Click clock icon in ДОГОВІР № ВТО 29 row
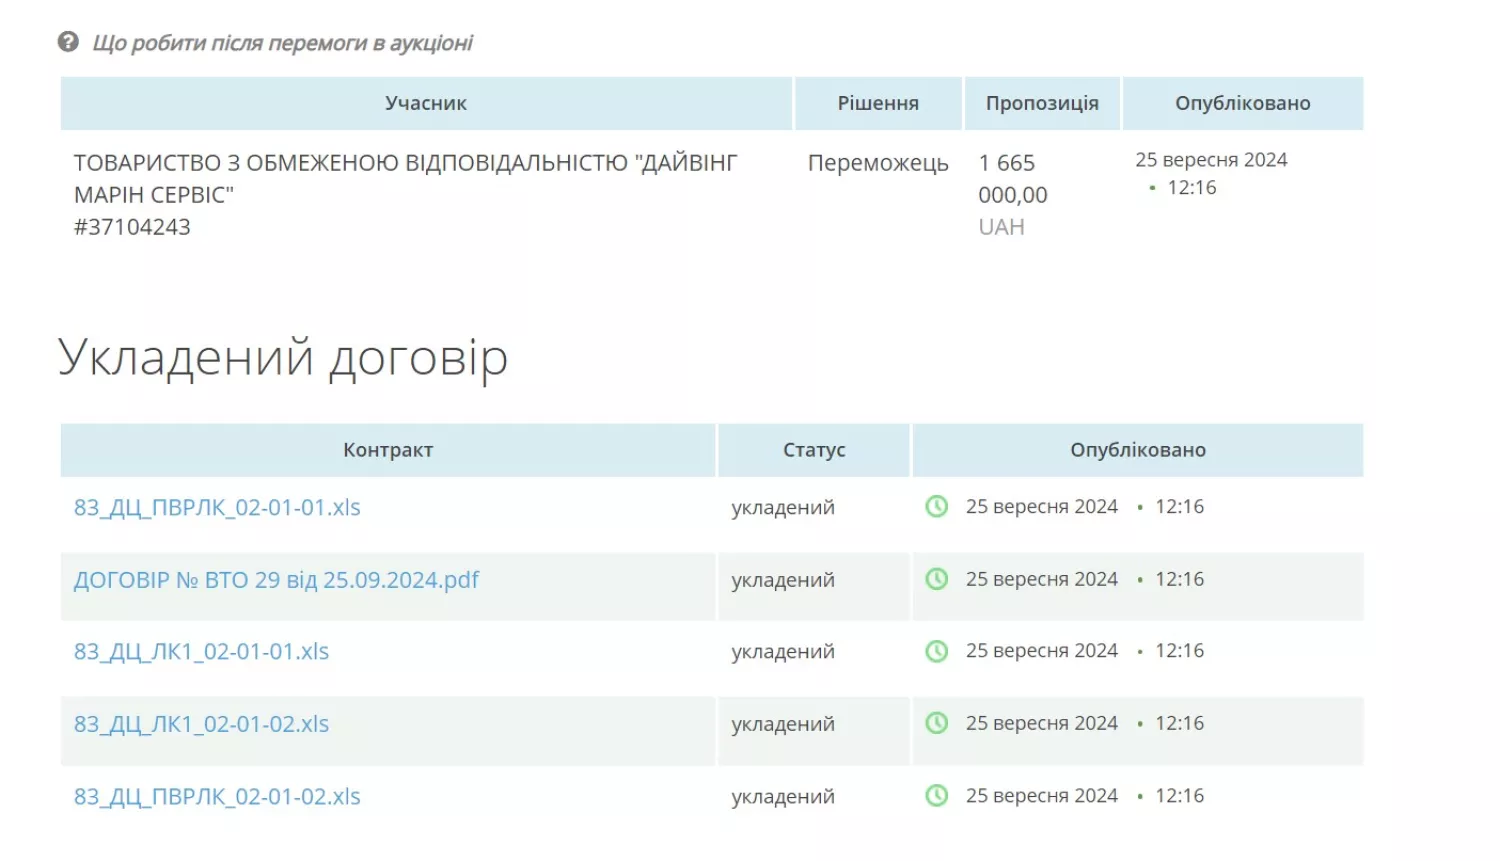The image size is (1500, 861). click(x=937, y=579)
